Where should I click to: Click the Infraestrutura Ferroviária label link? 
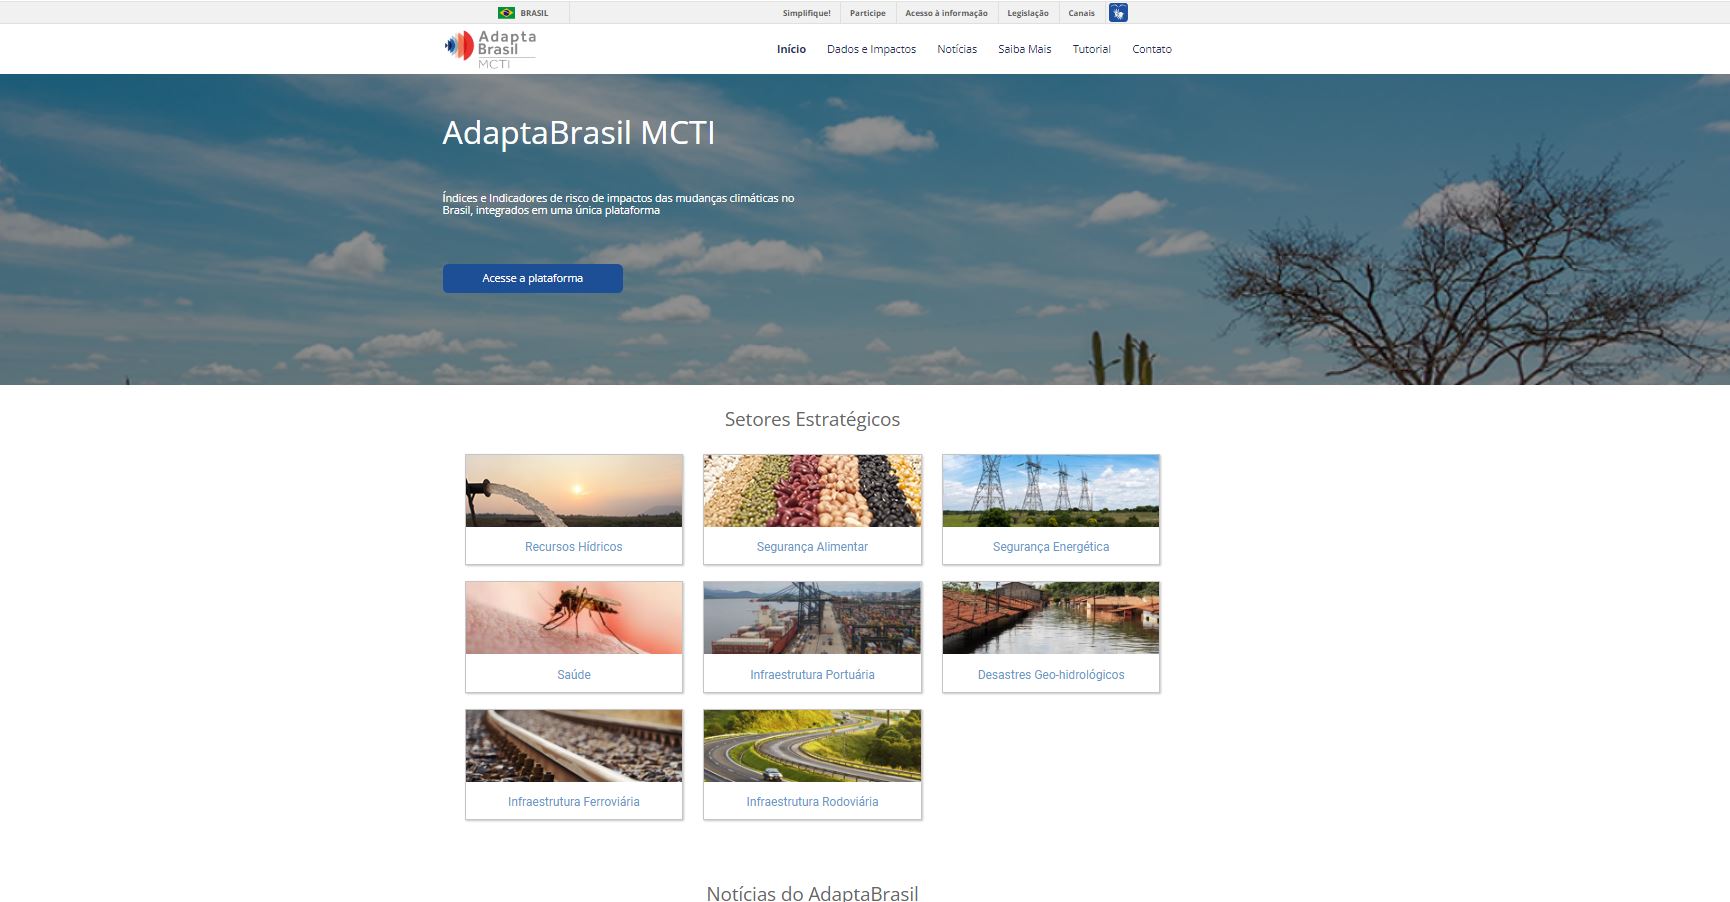pos(574,802)
